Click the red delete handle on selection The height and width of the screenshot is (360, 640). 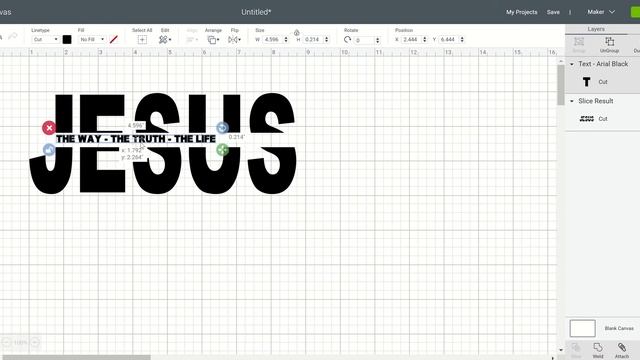[x=49, y=128]
